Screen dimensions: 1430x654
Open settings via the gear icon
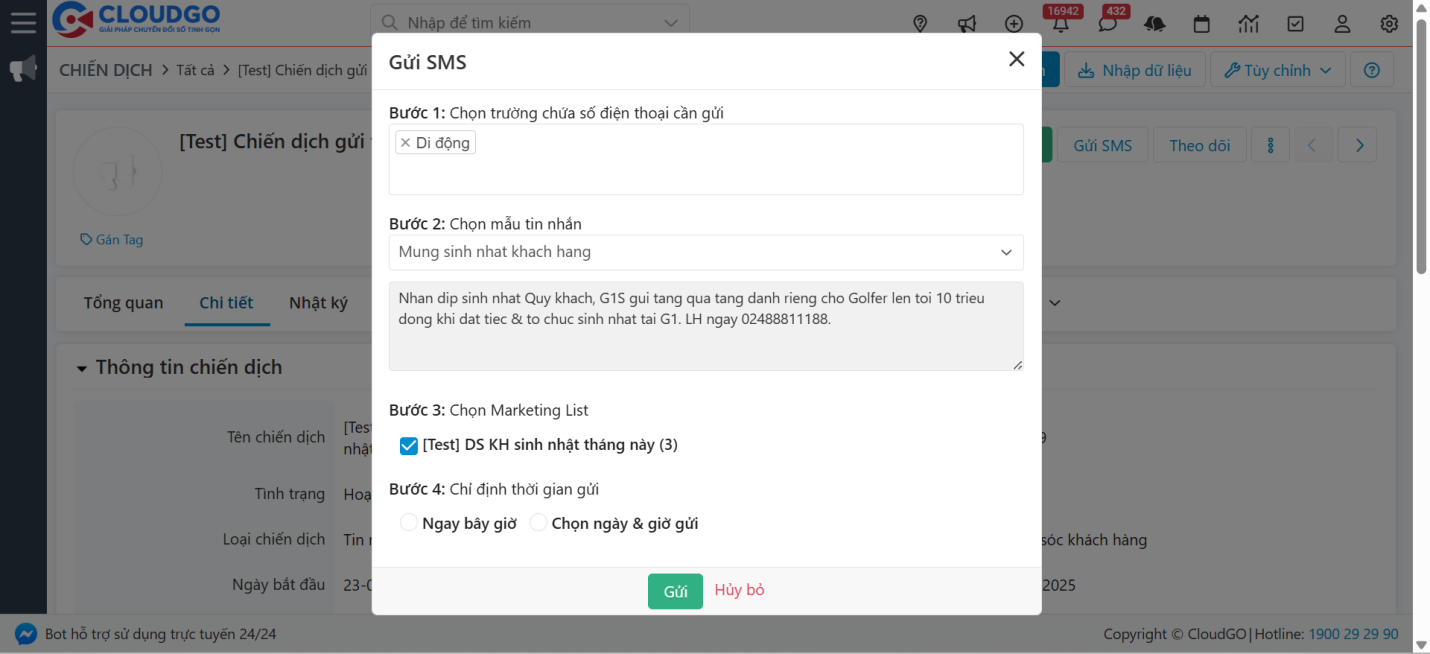(x=1389, y=23)
